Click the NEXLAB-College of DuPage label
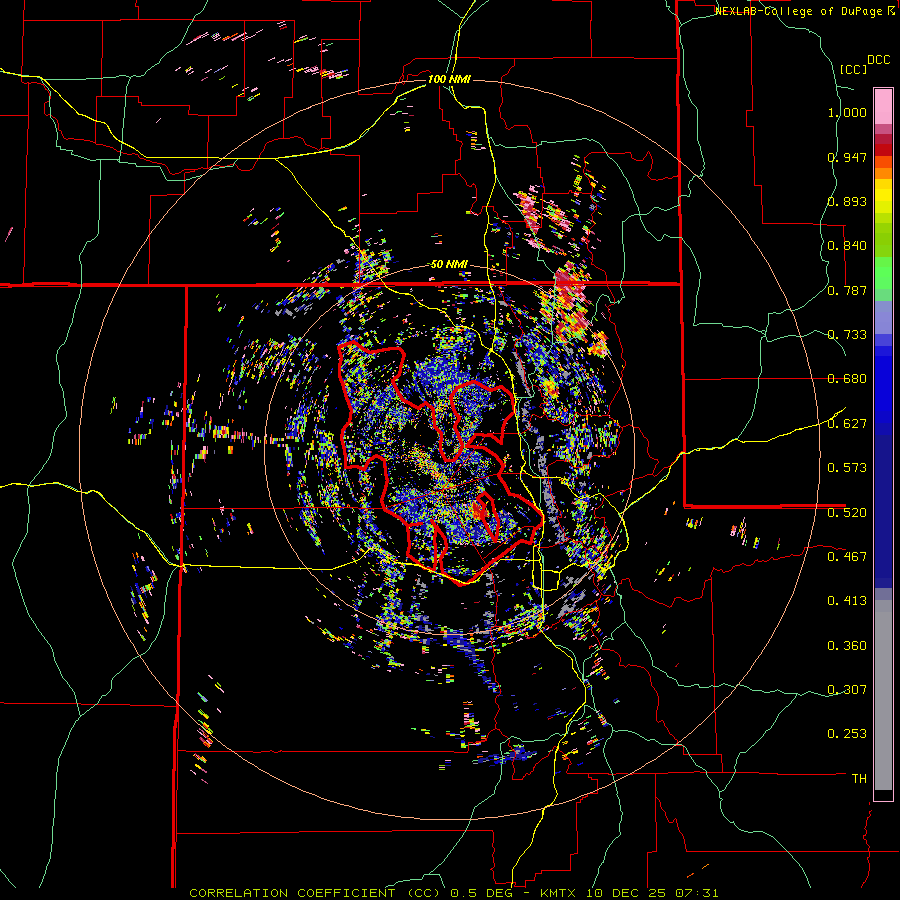Viewport: 900px width, 900px height. coord(800,11)
